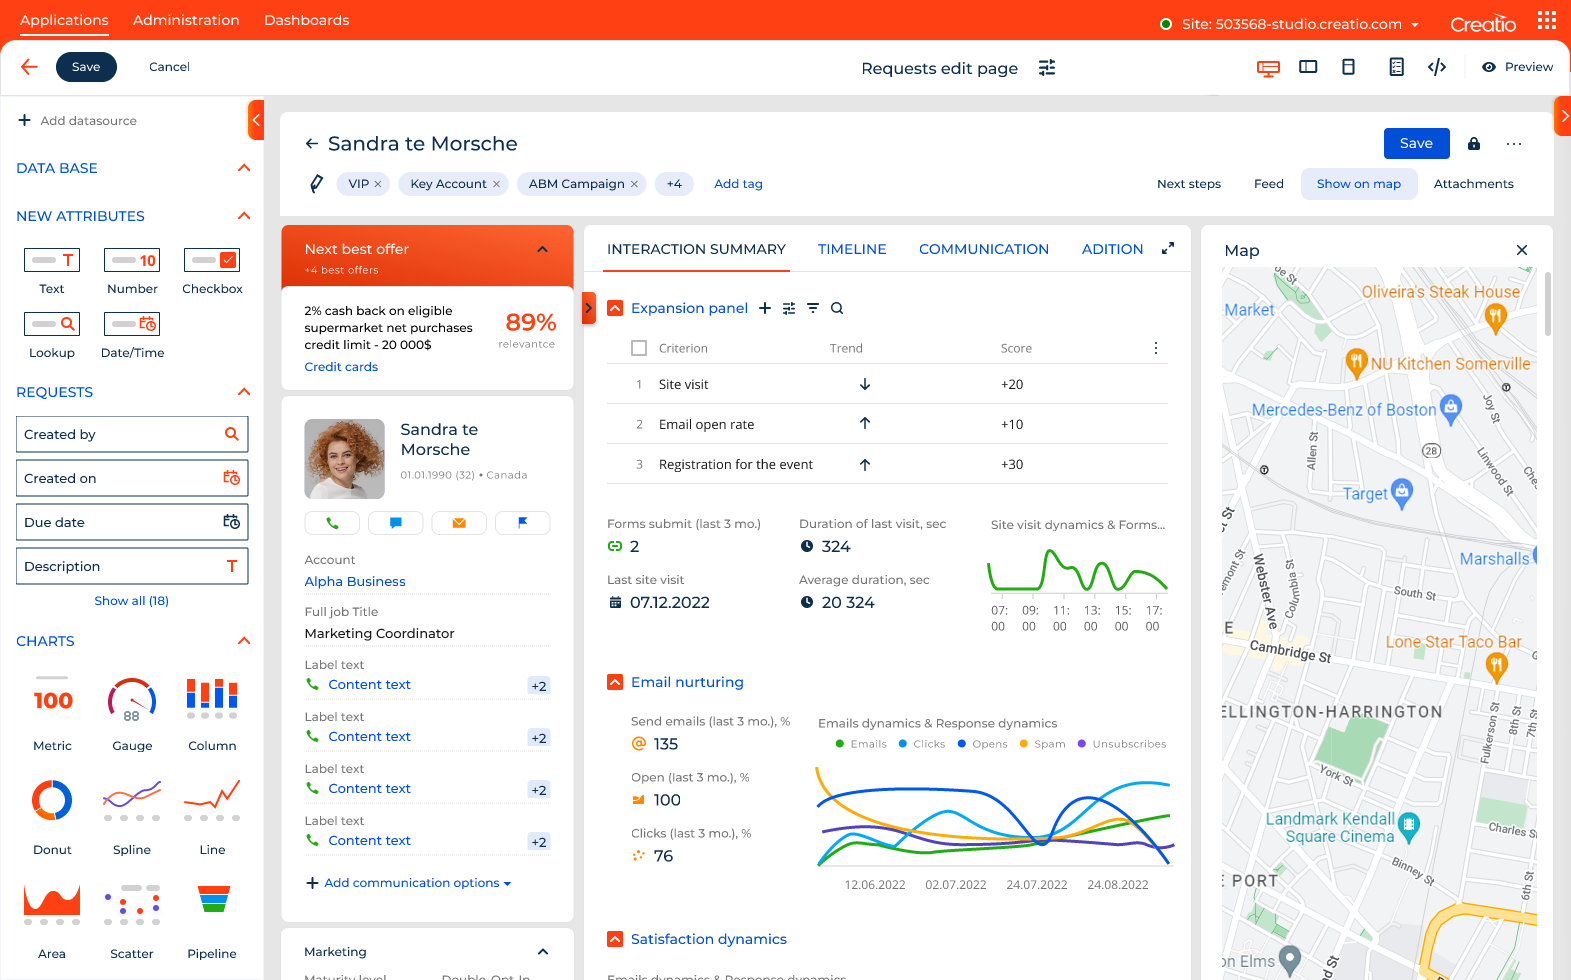Collapse the Email nurturing section
The height and width of the screenshot is (980, 1571).
(615, 682)
